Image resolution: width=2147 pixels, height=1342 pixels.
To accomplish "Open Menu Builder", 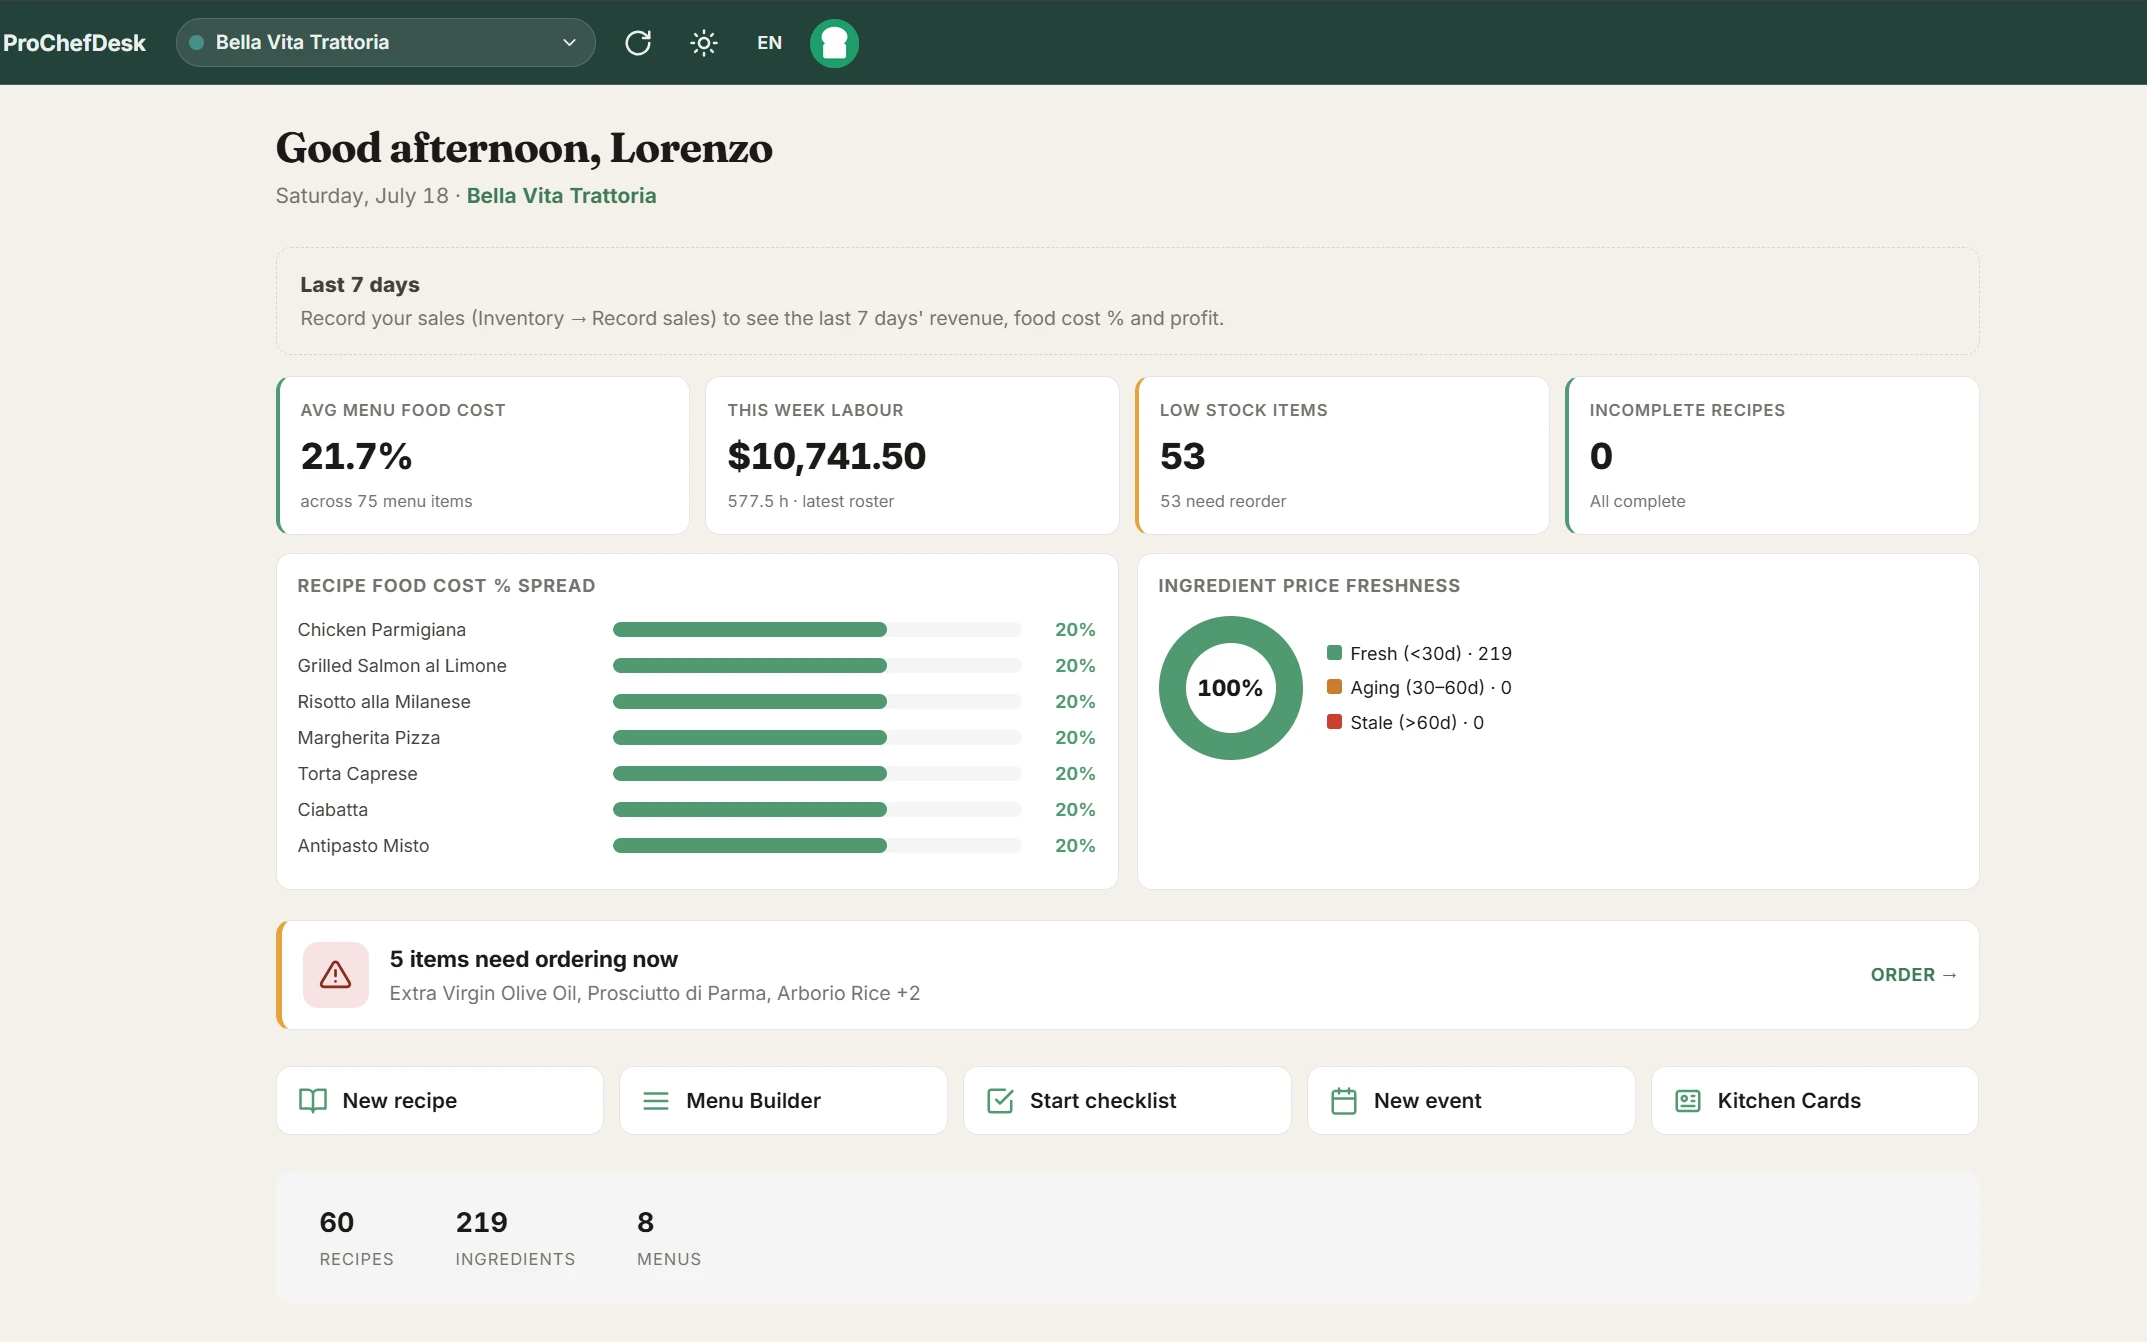I will 783,1101.
